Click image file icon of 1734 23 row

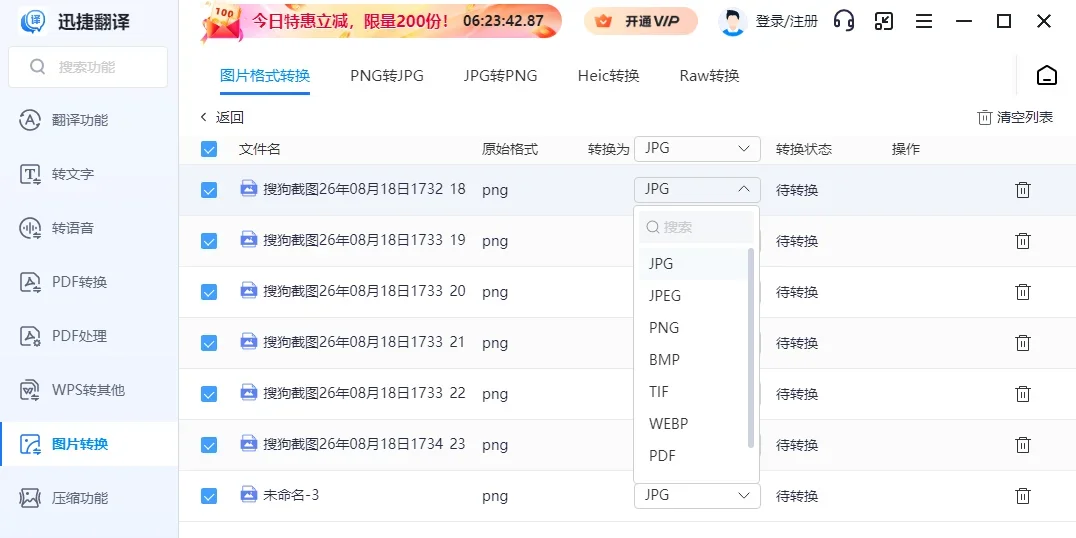pyautogui.click(x=248, y=443)
